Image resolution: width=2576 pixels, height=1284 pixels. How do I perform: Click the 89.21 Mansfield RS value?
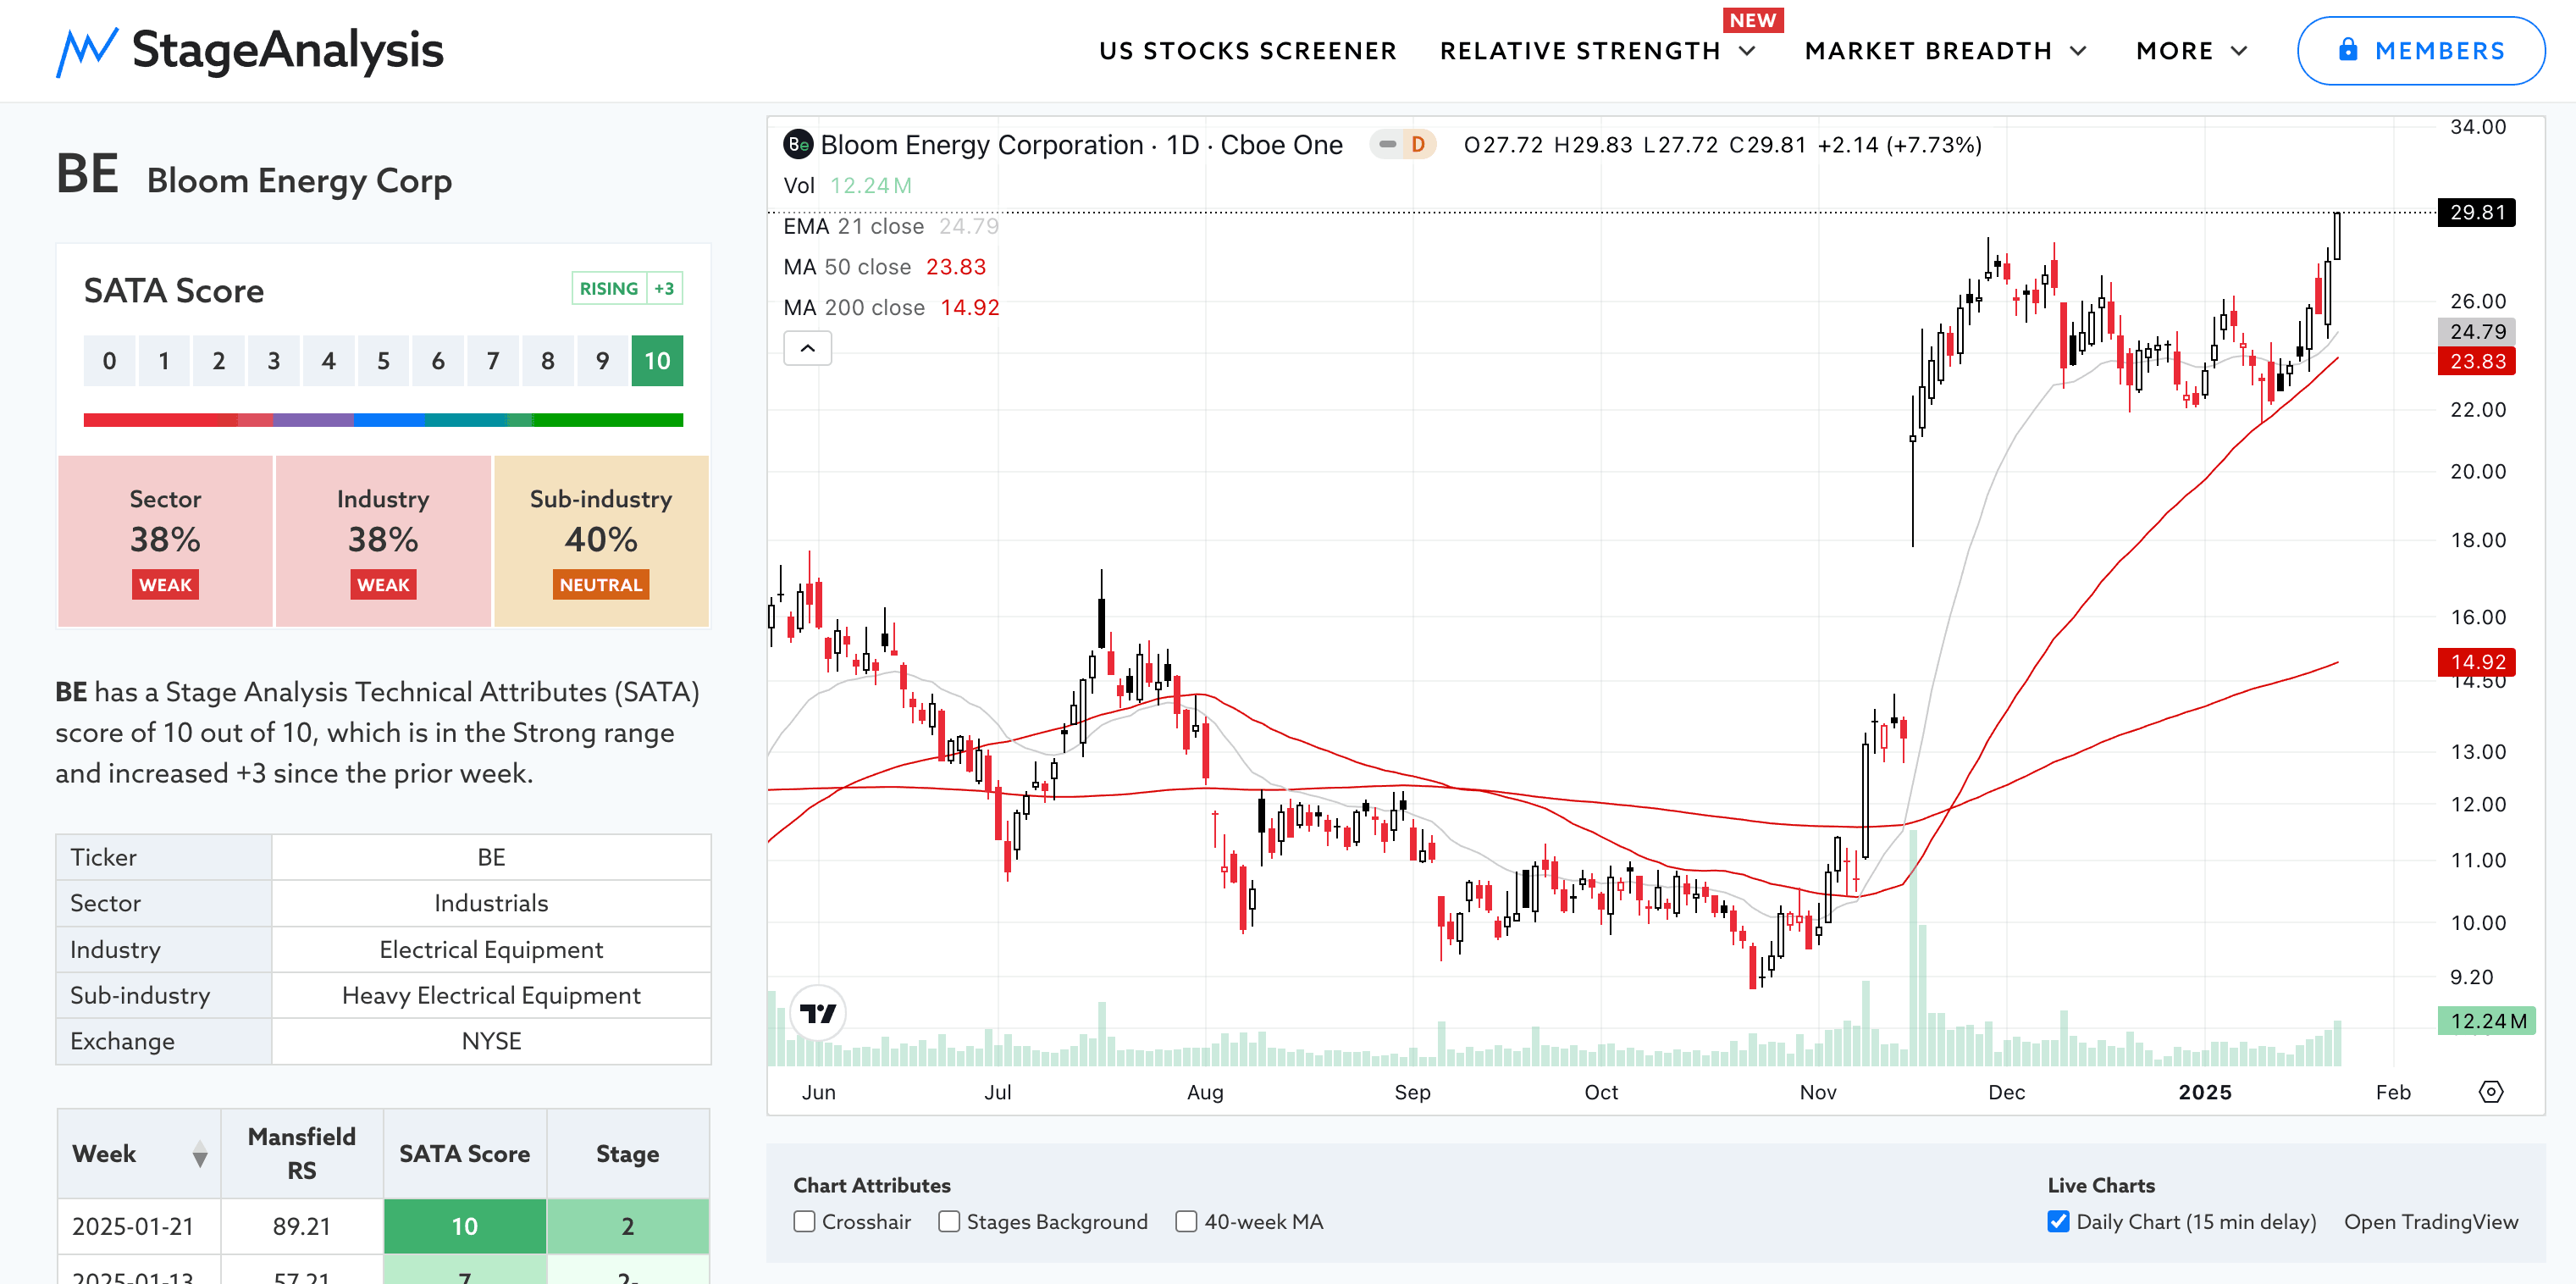point(302,1226)
